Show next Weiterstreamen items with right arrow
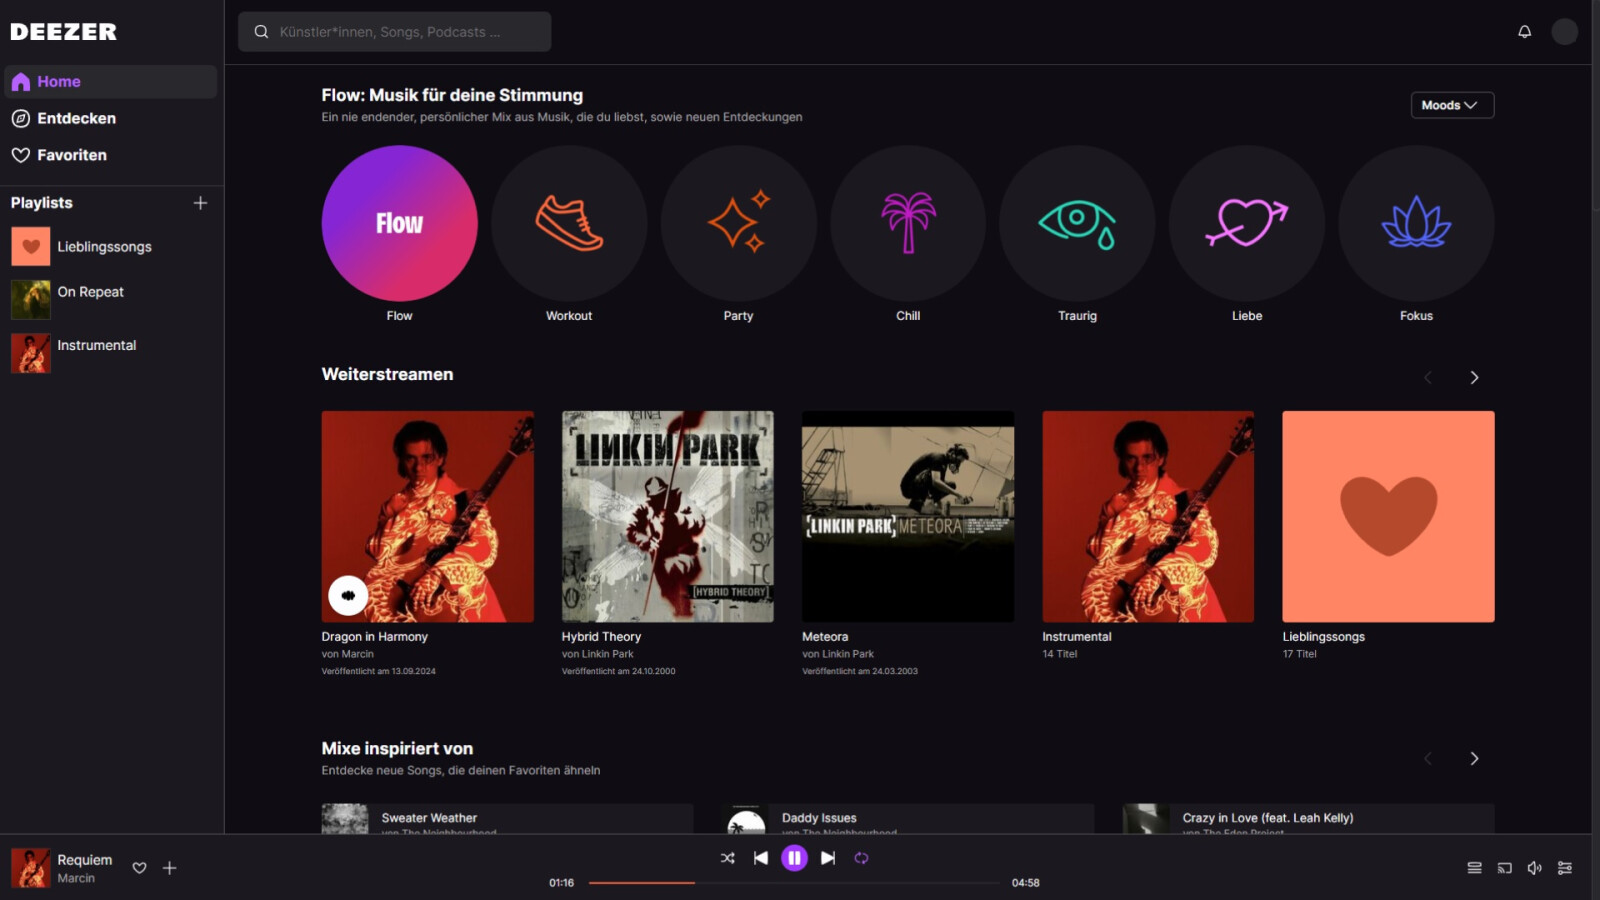1600x900 pixels. pyautogui.click(x=1474, y=377)
